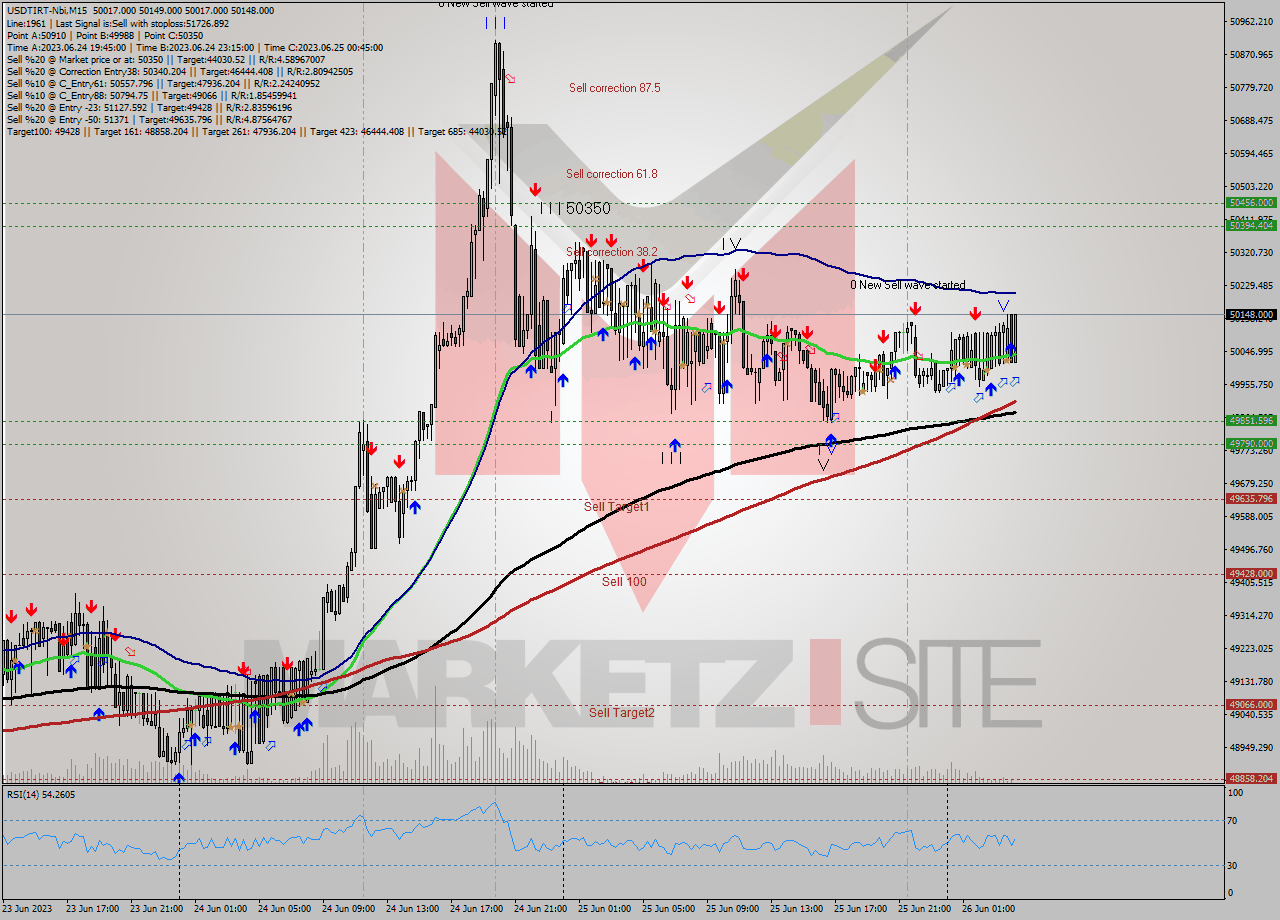
Task: Select the 'Sell %20 @ Entry -50' line
Action: [x=149, y=119]
